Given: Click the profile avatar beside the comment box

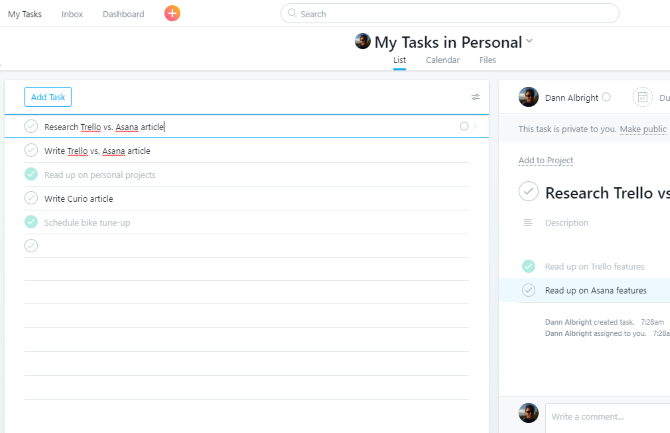Looking at the screenshot, I should tap(529, 413).
